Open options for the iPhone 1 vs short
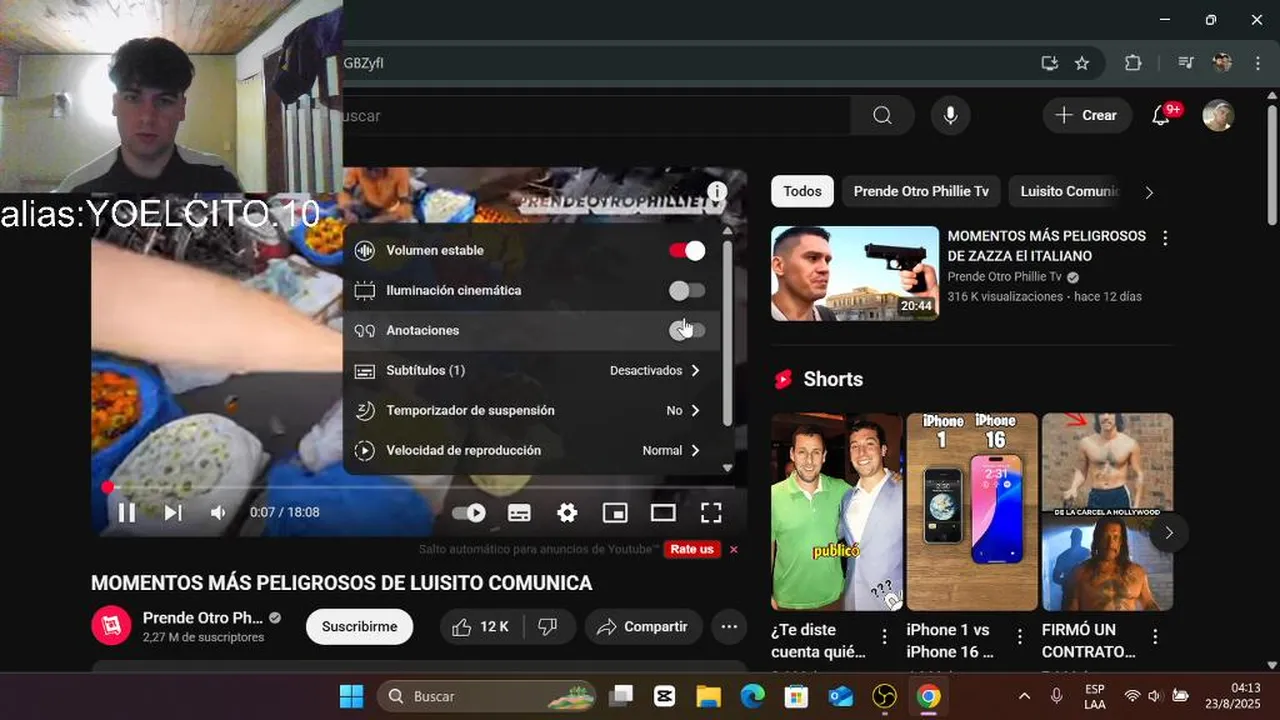The width and height of the screenshot is (1280, 720). point(1019,637)
